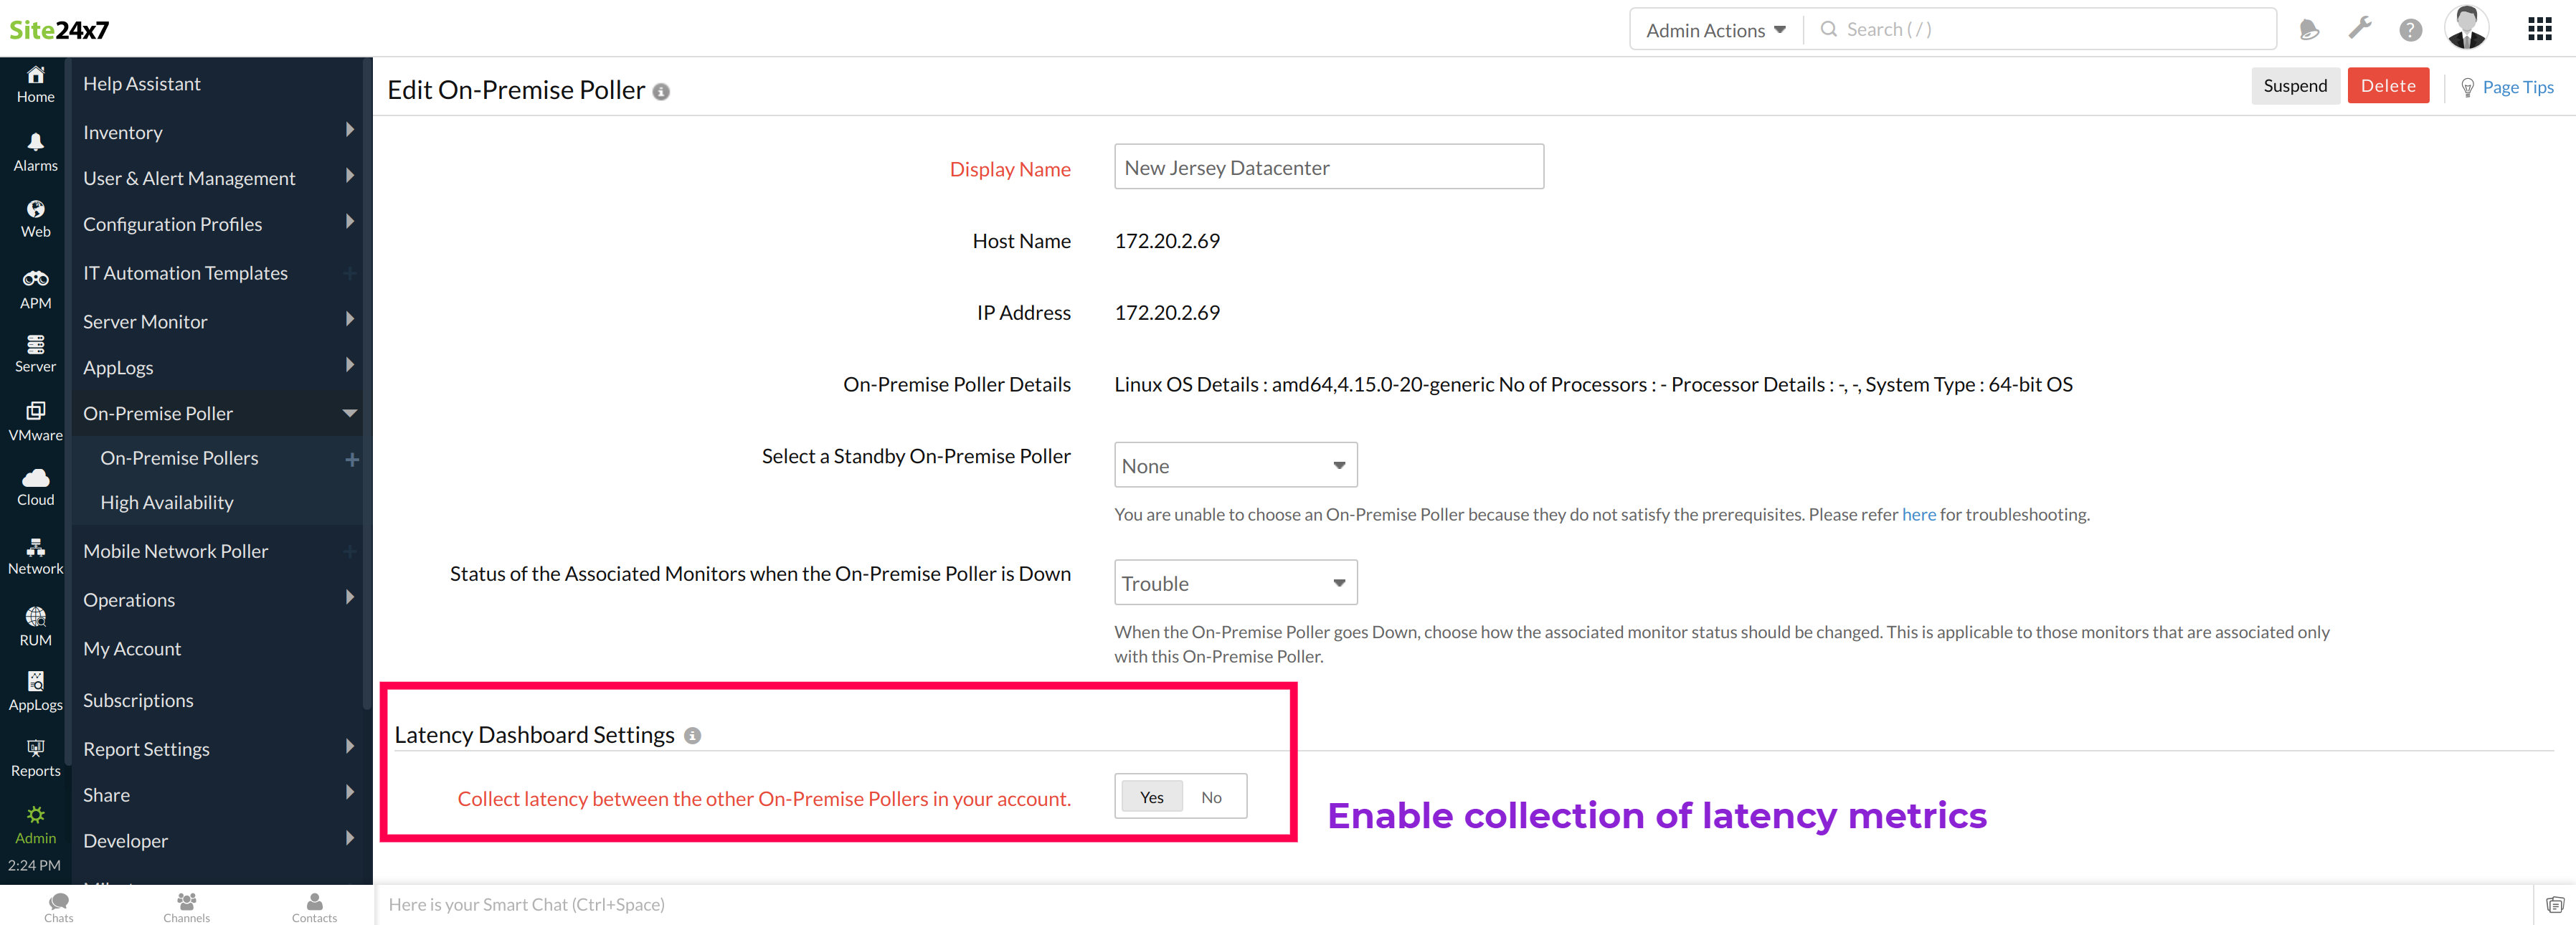The image size is (2576, 925).
Task: Collapse the On-Premise Poller menu
Action: click(x=158, y=412)
